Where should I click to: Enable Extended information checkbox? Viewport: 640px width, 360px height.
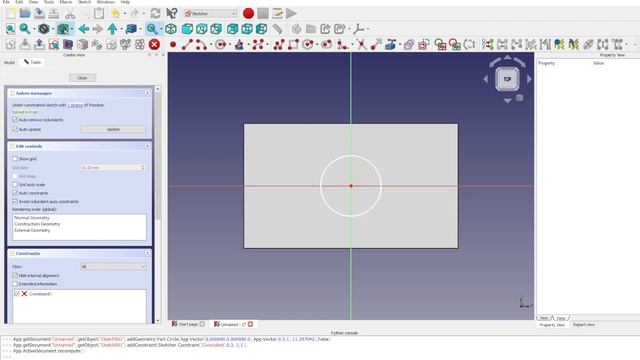(x=15, y=284)
